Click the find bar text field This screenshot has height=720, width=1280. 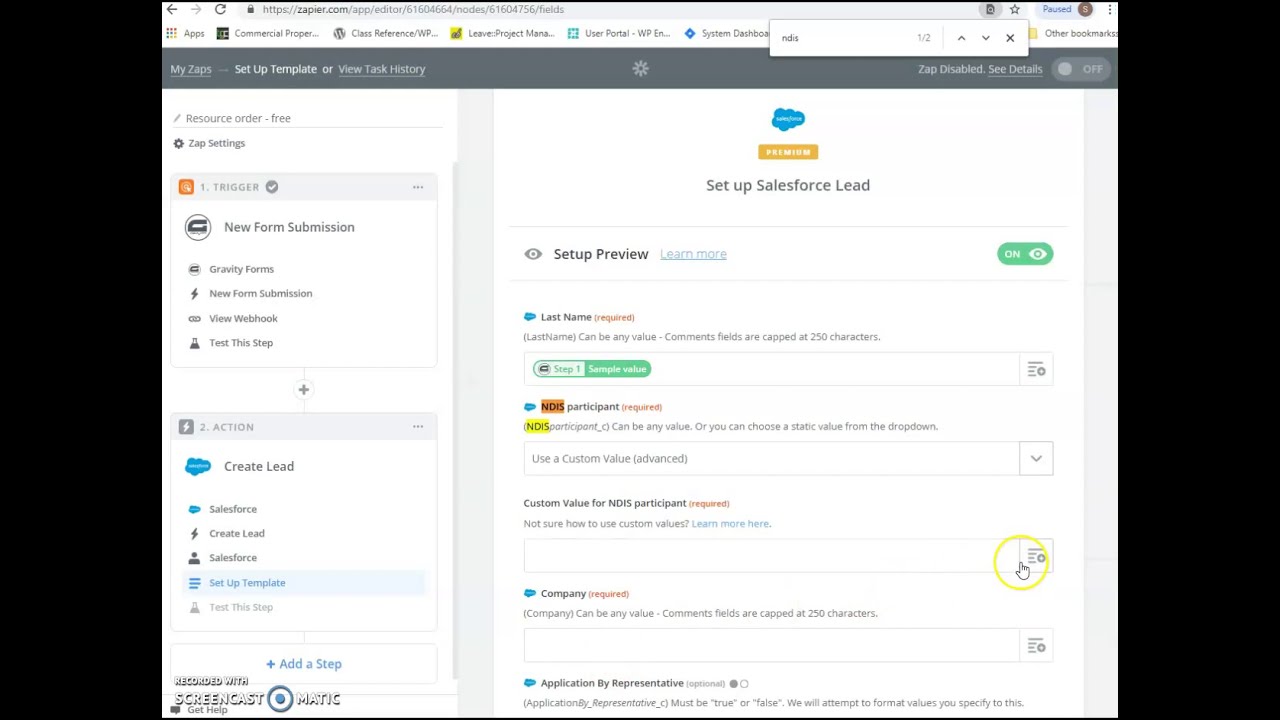[x=845, y=38]
